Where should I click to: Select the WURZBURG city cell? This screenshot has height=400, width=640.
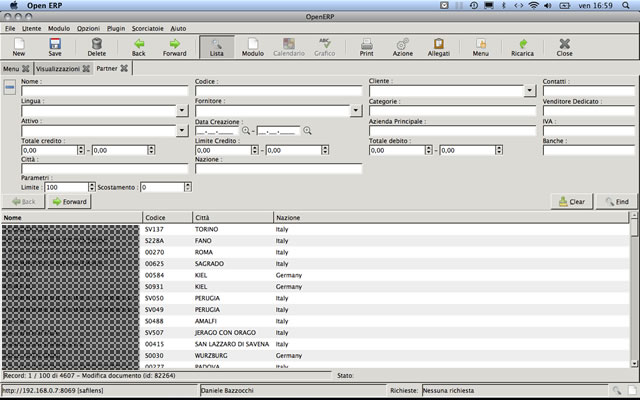211,356
